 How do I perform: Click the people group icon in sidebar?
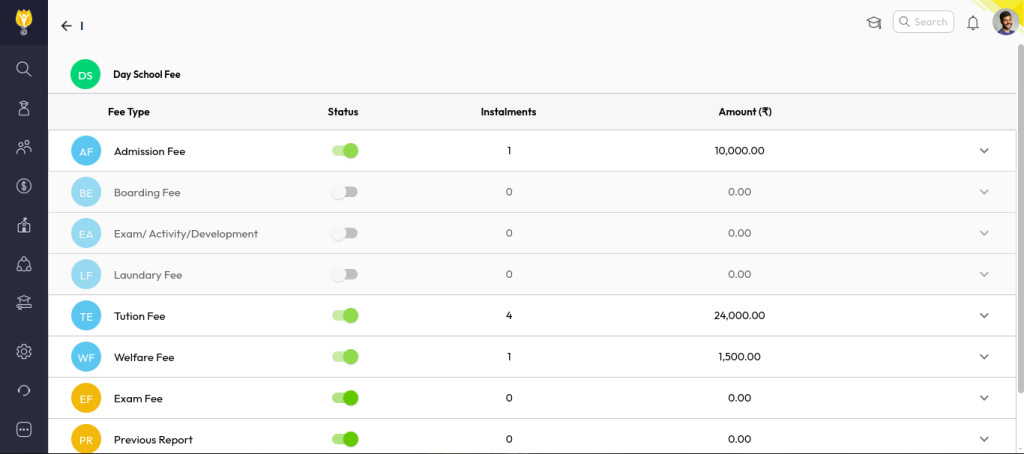(x=24, y=147)
